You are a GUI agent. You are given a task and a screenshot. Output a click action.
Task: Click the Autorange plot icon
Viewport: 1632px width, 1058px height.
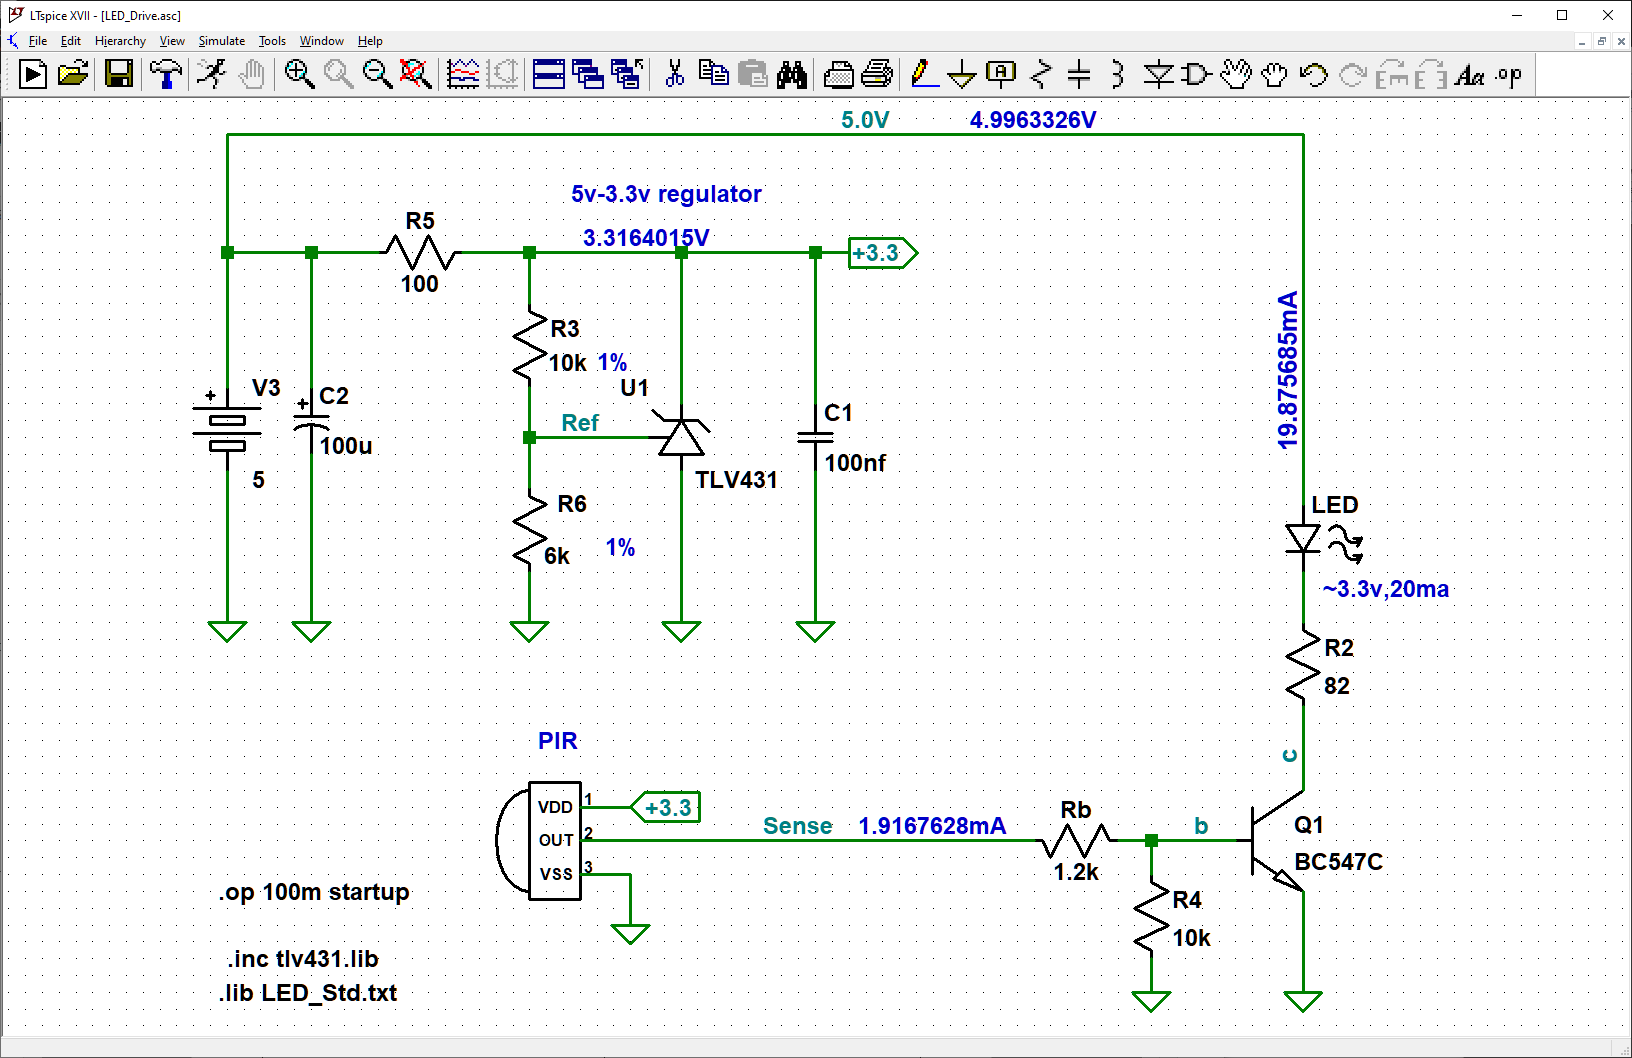[x=463, y=74]
